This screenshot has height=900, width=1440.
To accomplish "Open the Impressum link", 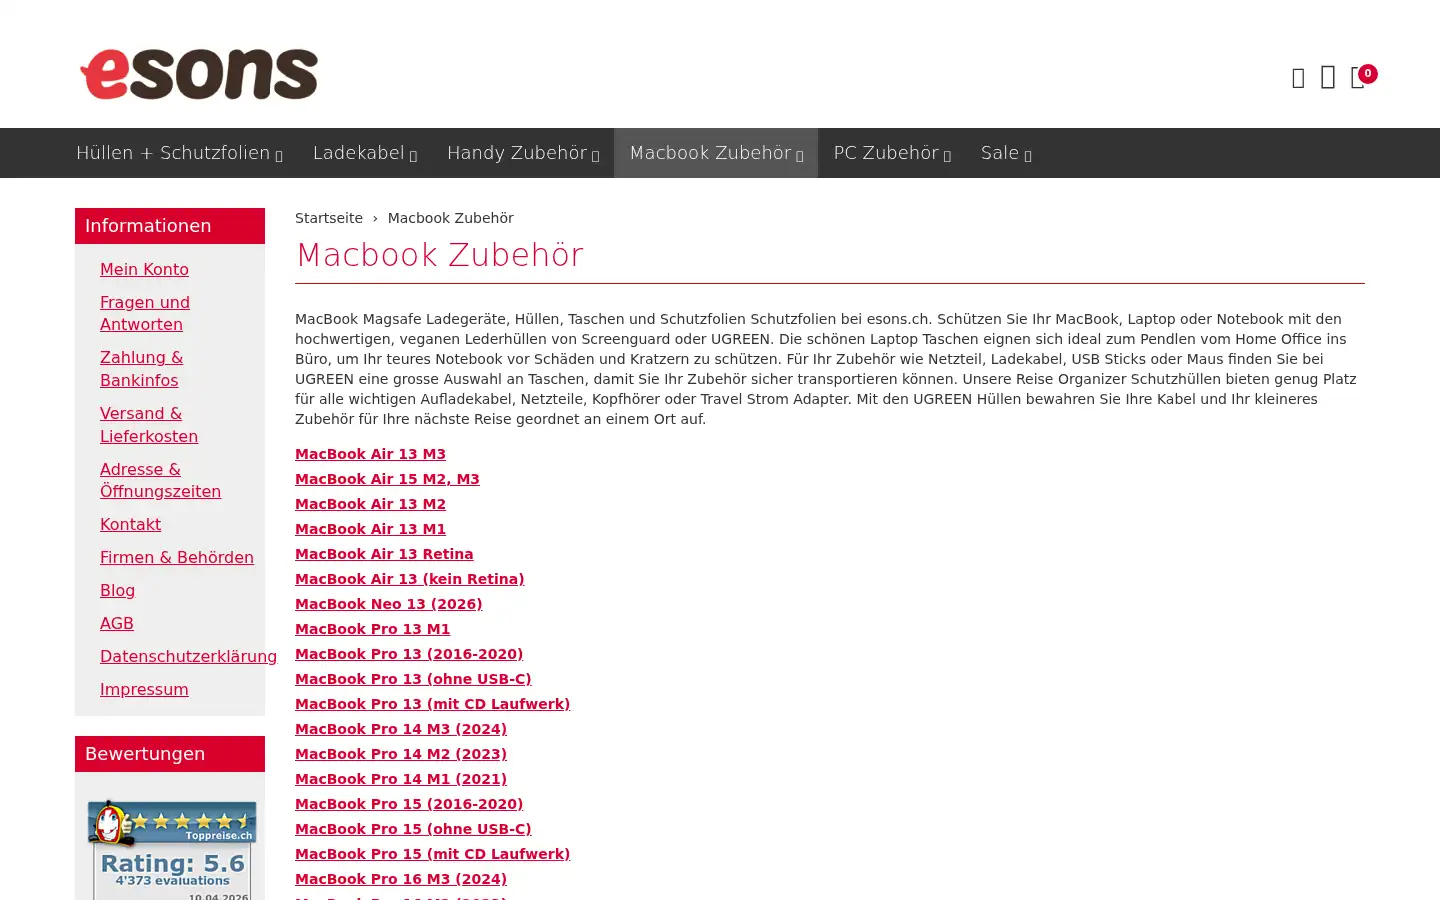I will pyautogui.click(x=144, y=689).
